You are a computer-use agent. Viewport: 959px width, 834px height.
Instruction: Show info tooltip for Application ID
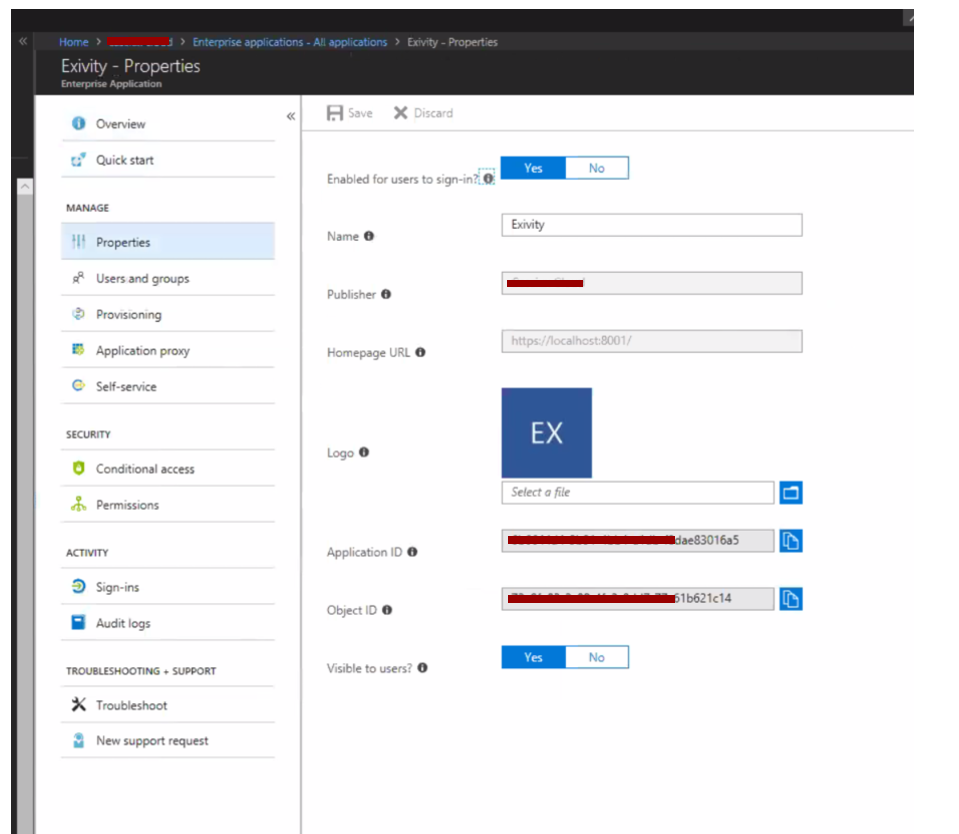413,552
